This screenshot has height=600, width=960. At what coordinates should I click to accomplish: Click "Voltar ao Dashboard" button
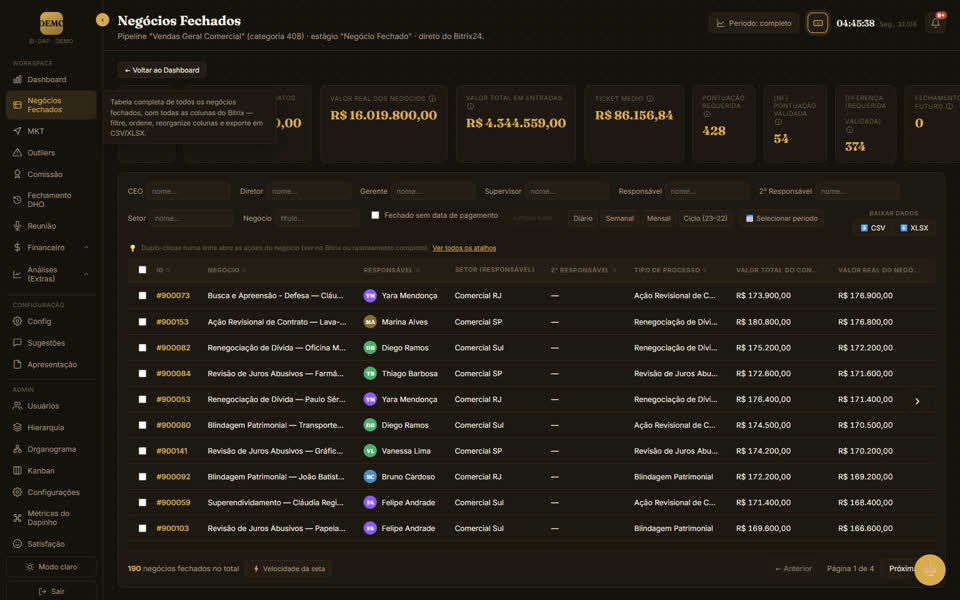point(162,70)
